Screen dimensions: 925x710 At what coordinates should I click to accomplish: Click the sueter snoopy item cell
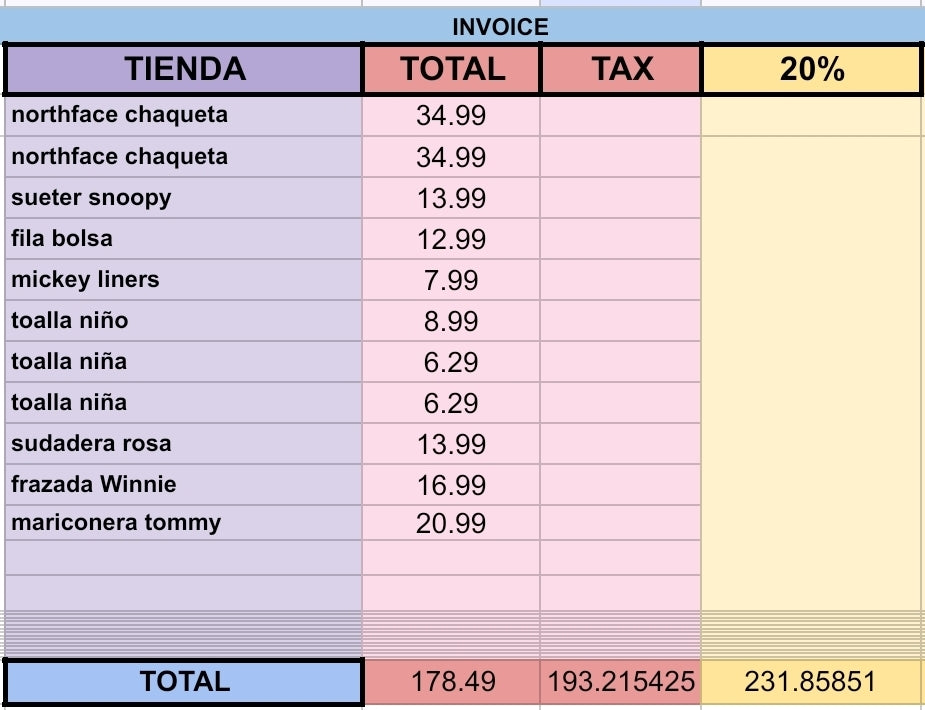coord(184,198)
